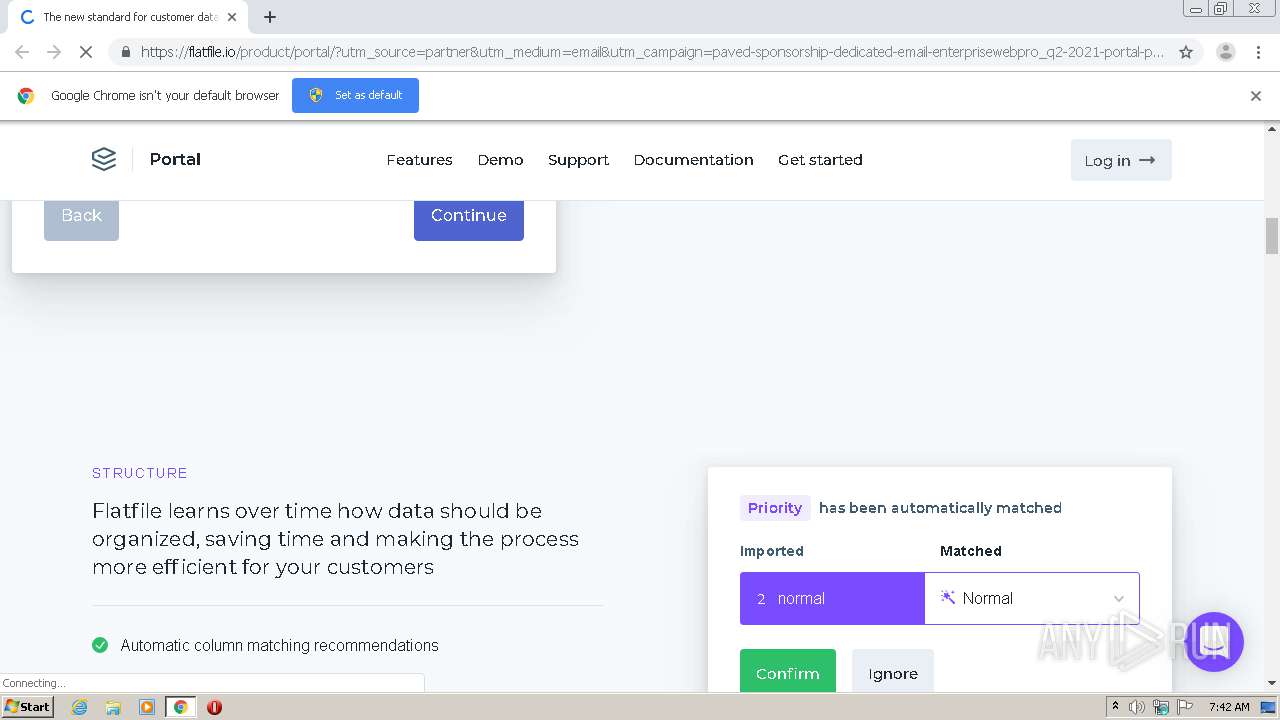1280x720 pixels.
Task: Click 'Automatic column matching recommendations' text
Action: click(x=279, y=645)
